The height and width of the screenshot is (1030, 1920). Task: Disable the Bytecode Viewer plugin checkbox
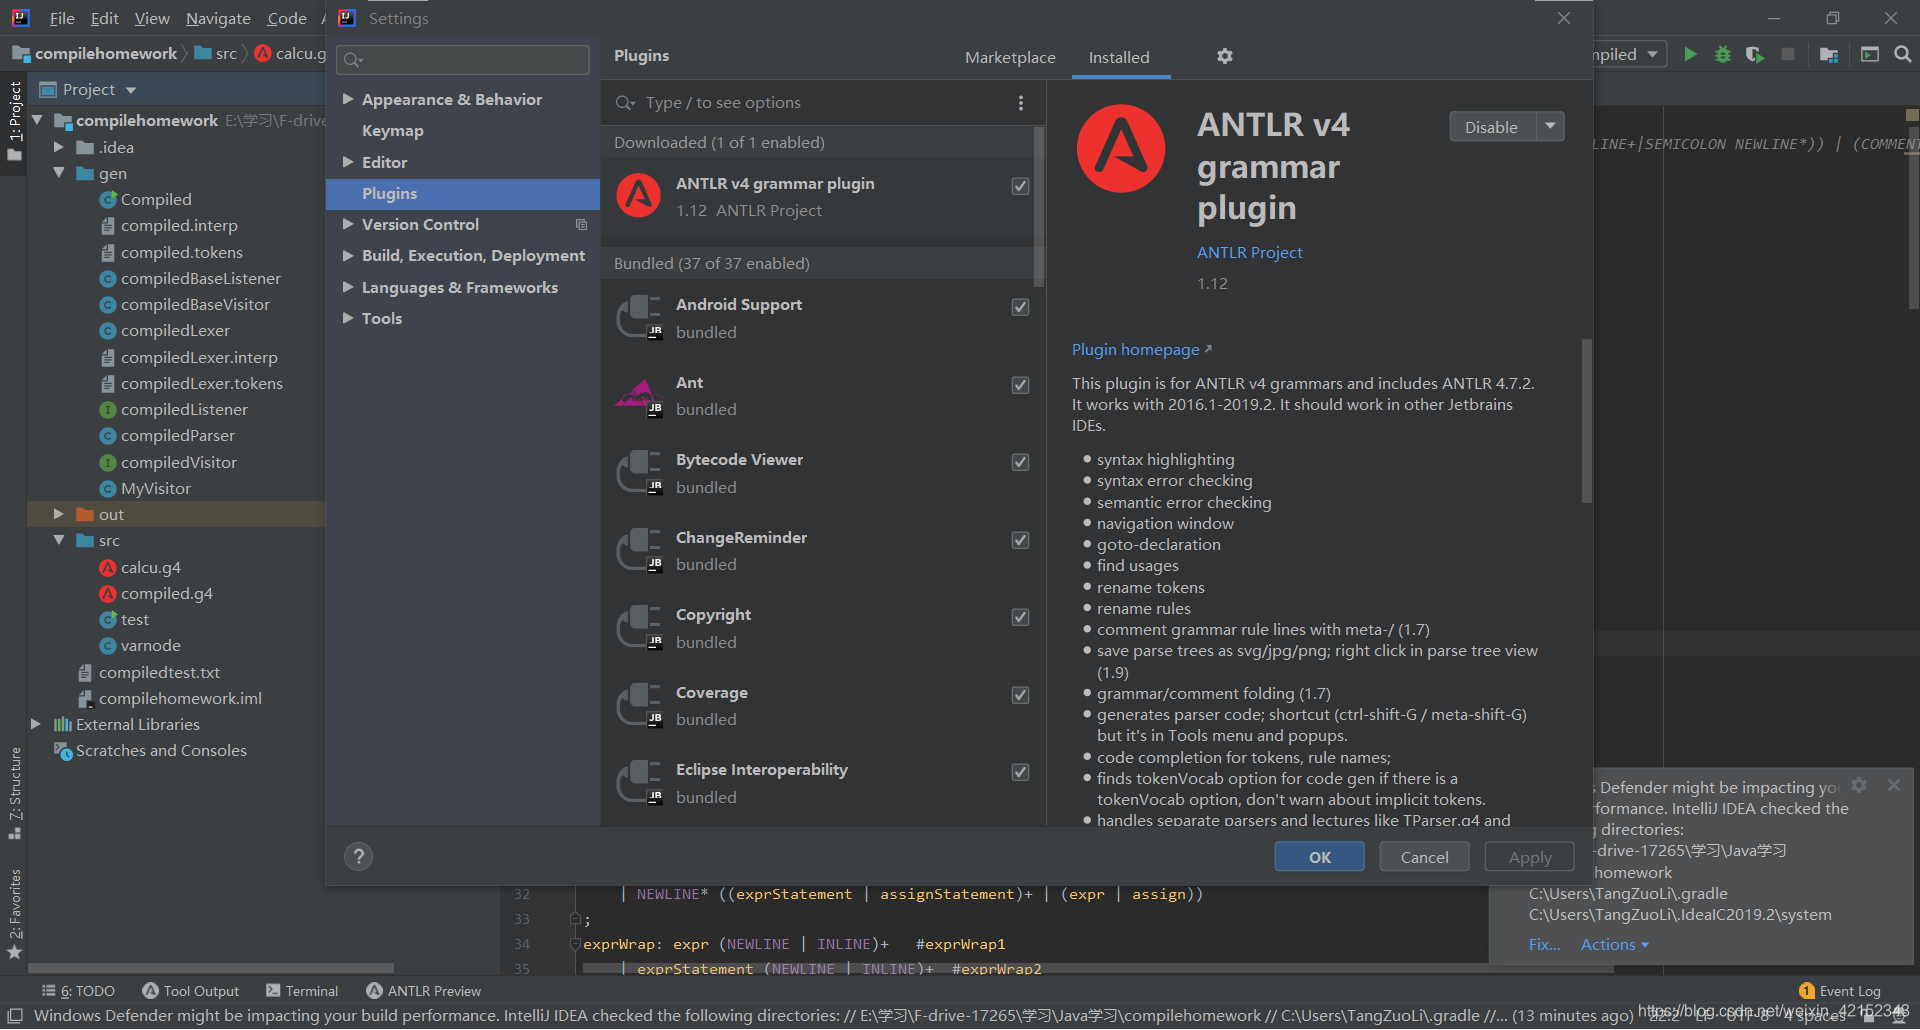coord(1020,462)
